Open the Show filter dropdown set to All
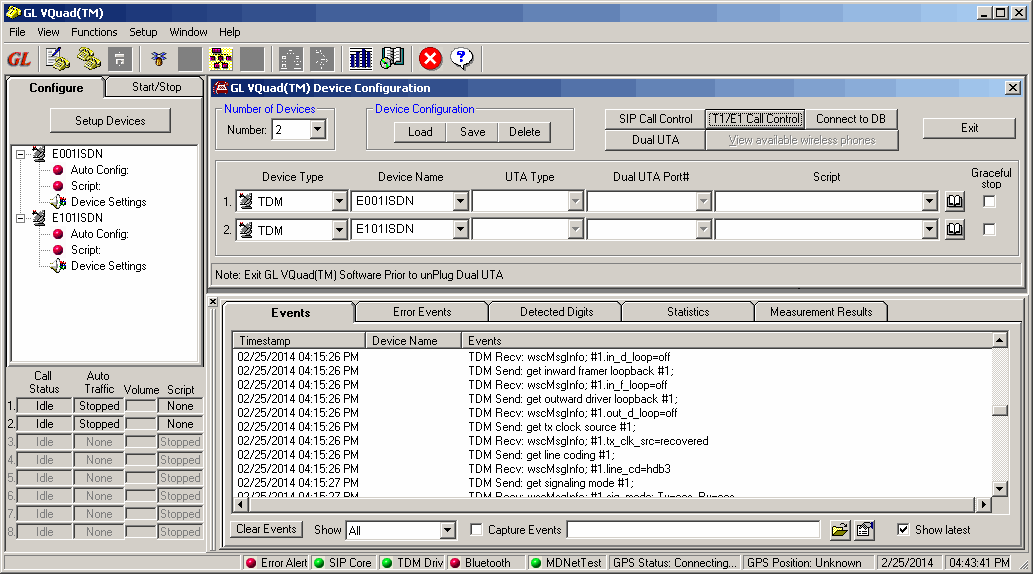This screenshot has width=1033, height=574. click(447, 530)
